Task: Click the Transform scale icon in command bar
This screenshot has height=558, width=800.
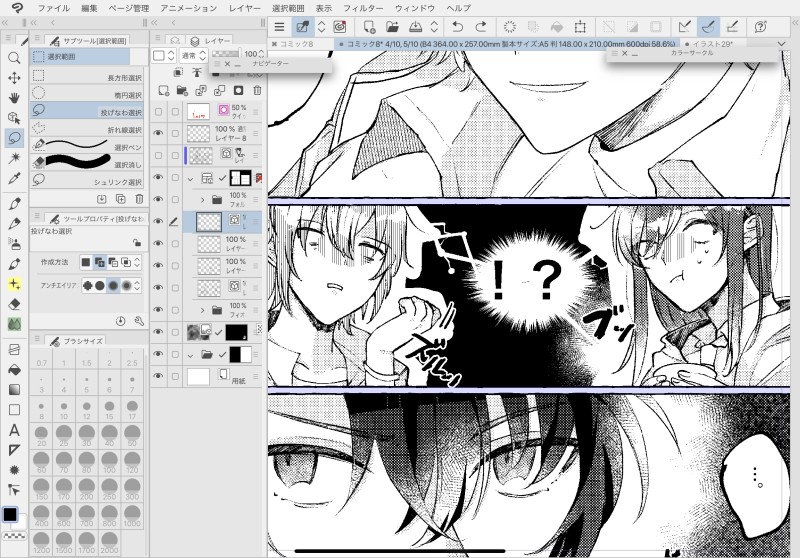Action: click(580, 27)
